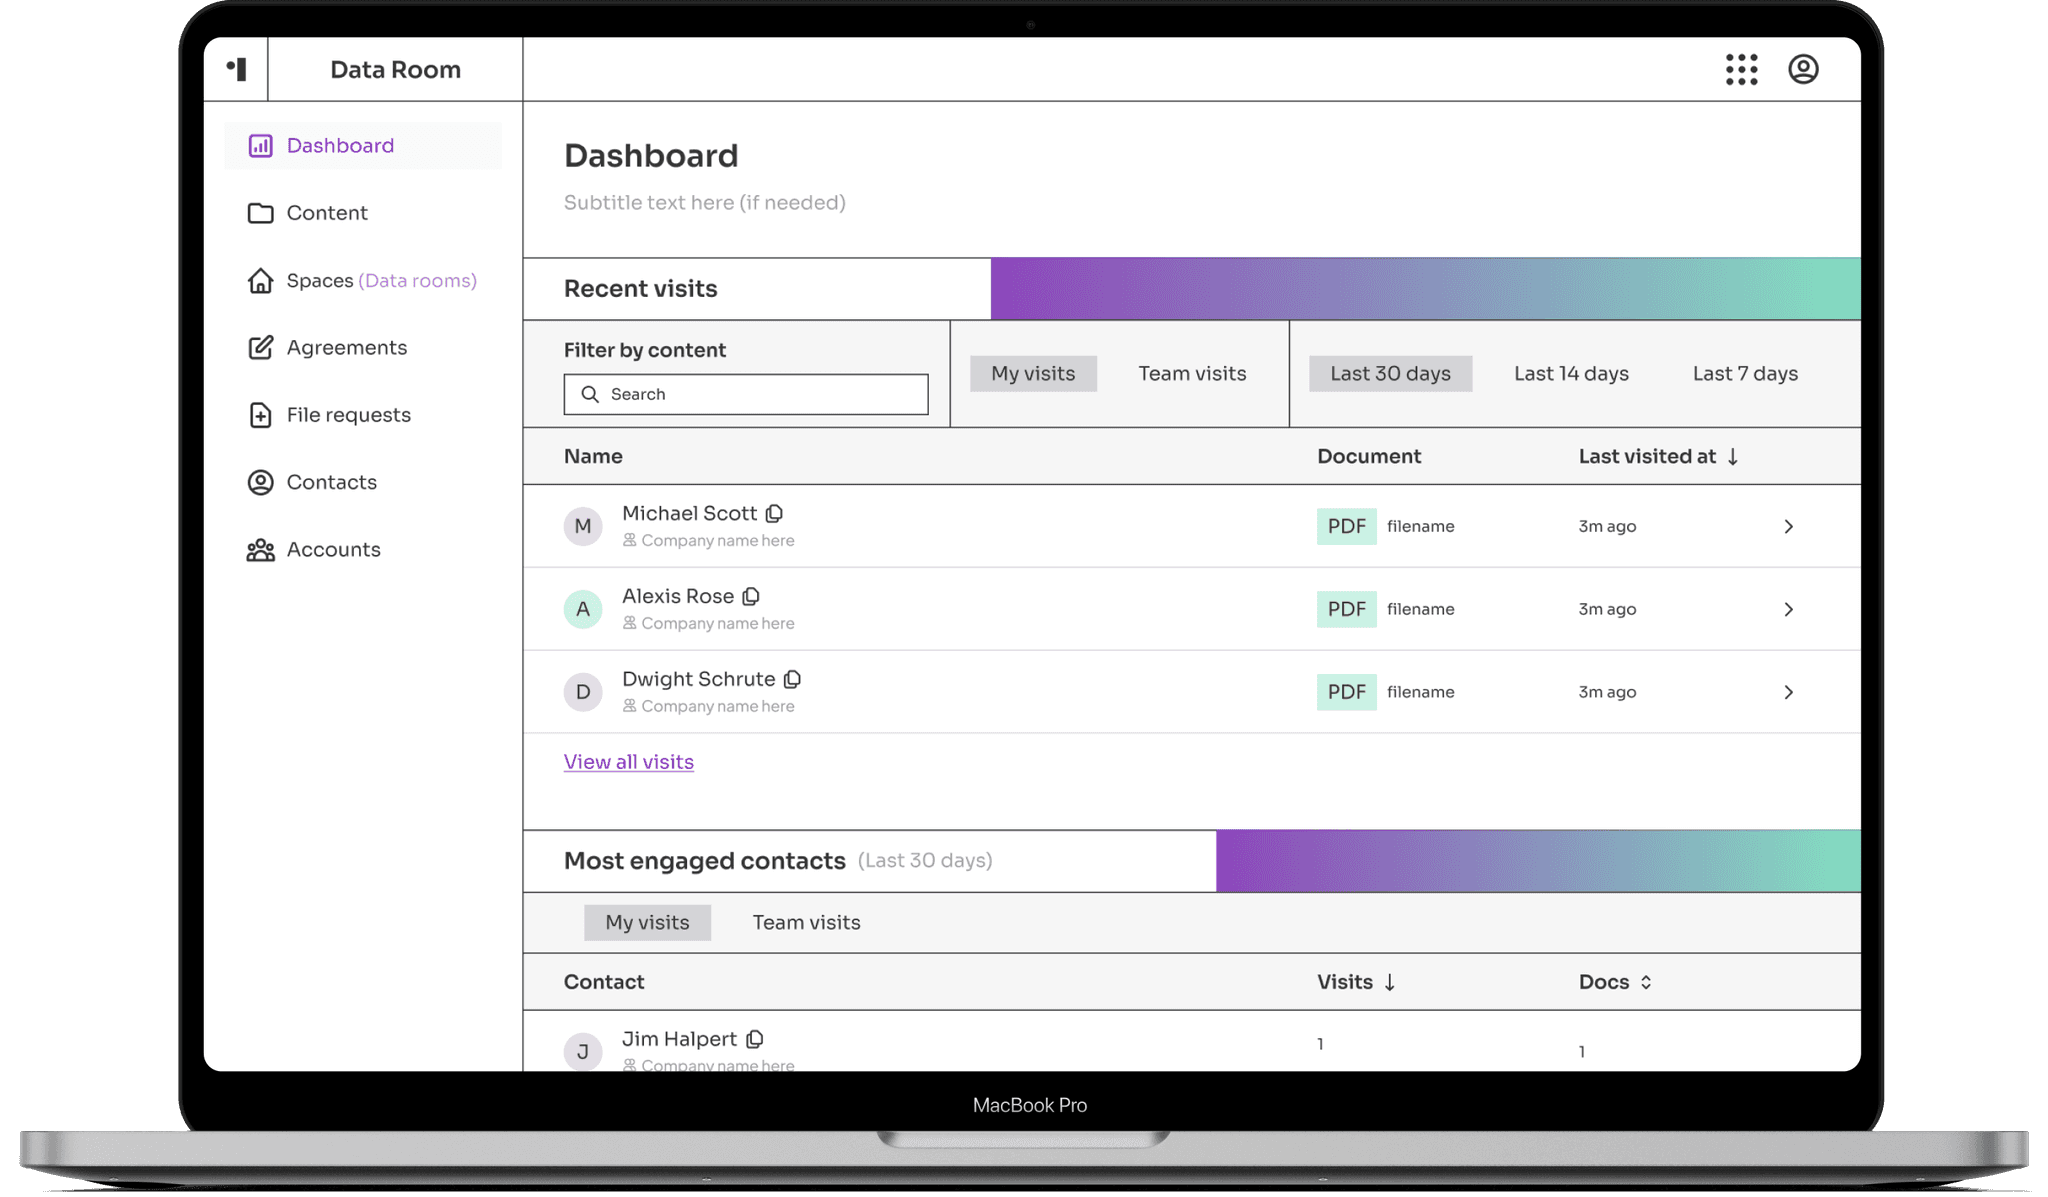Image resolution: width=2048 pixels, height=1197 pixels.
Task: Click the Accounts group icon
Action: point(260,550)
